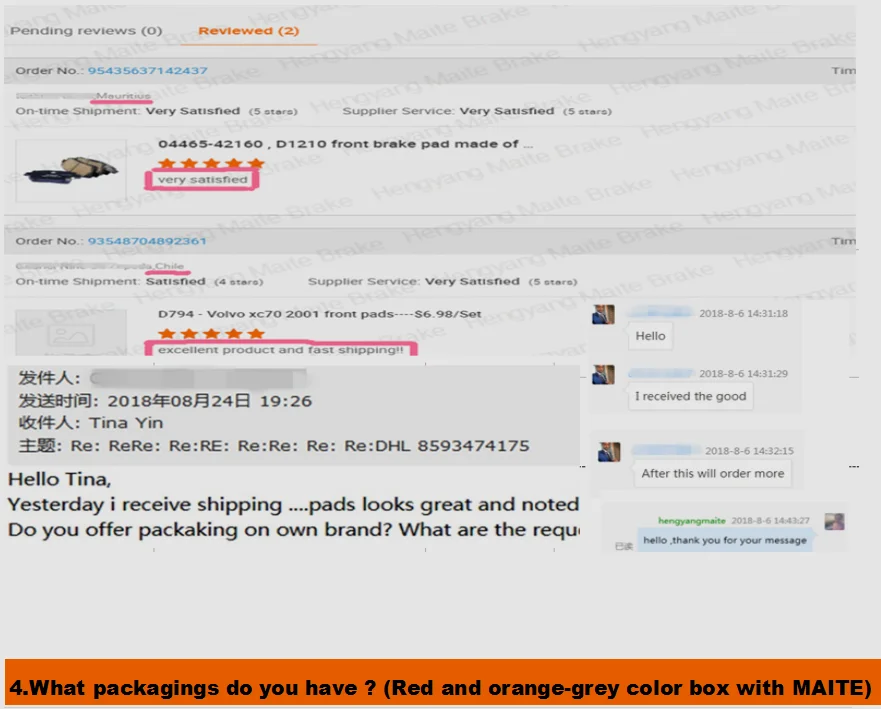Select the Reviewed (2) tab
881x709 pixels.
tap(248, 31)
